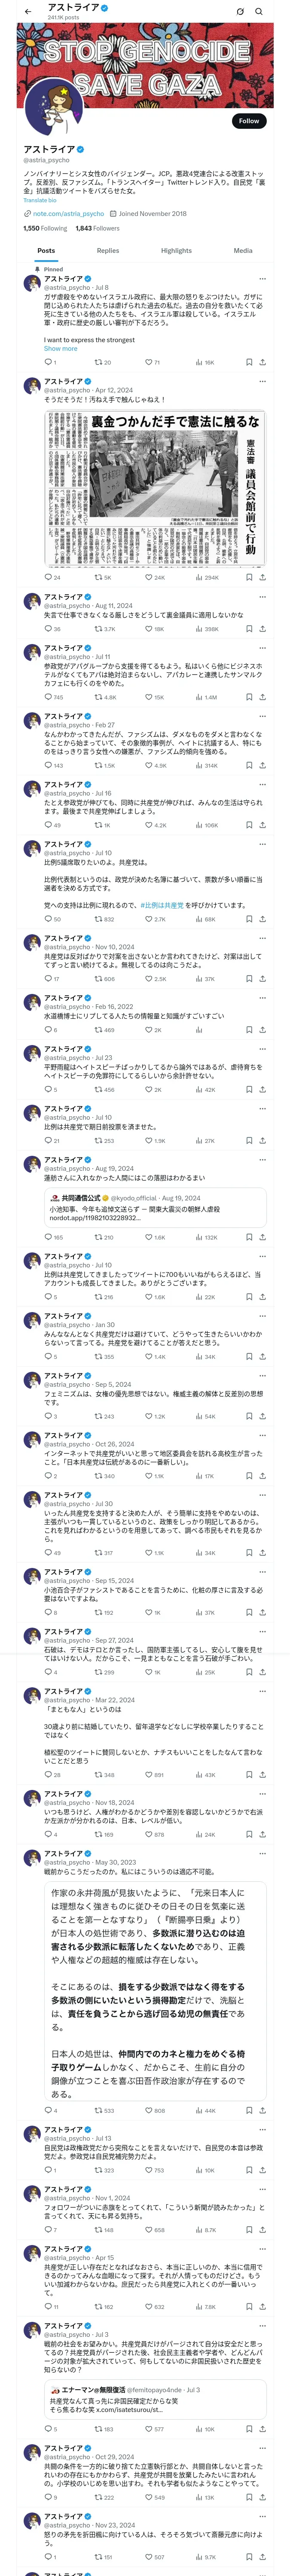View analytics for the Jul 11 post
This screenshot has height=2576, width=290.
(x=206, y=697)
